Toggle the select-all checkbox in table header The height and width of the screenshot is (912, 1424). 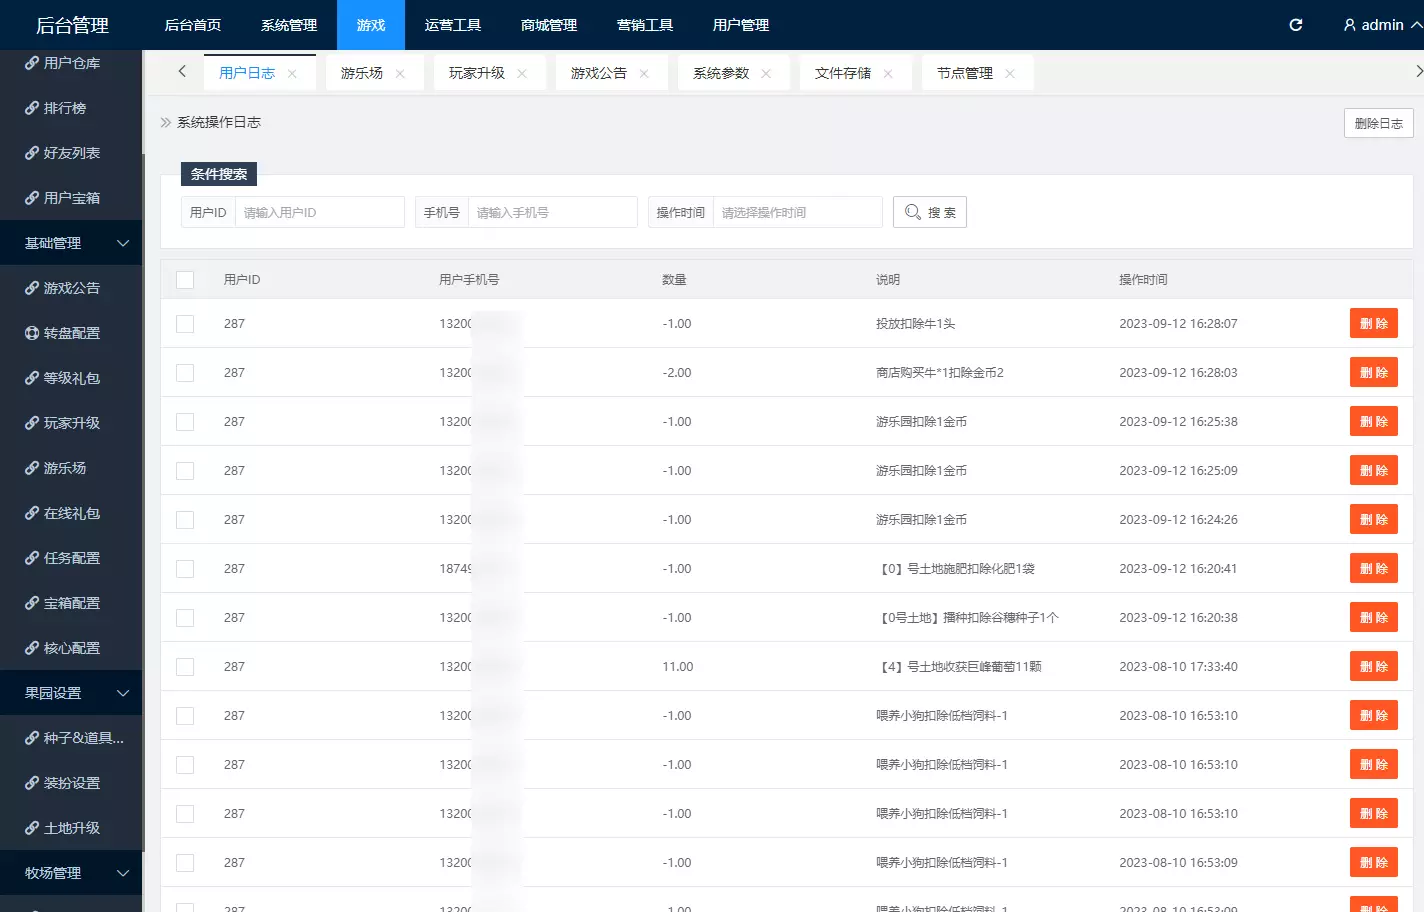[x=185, y=280]
